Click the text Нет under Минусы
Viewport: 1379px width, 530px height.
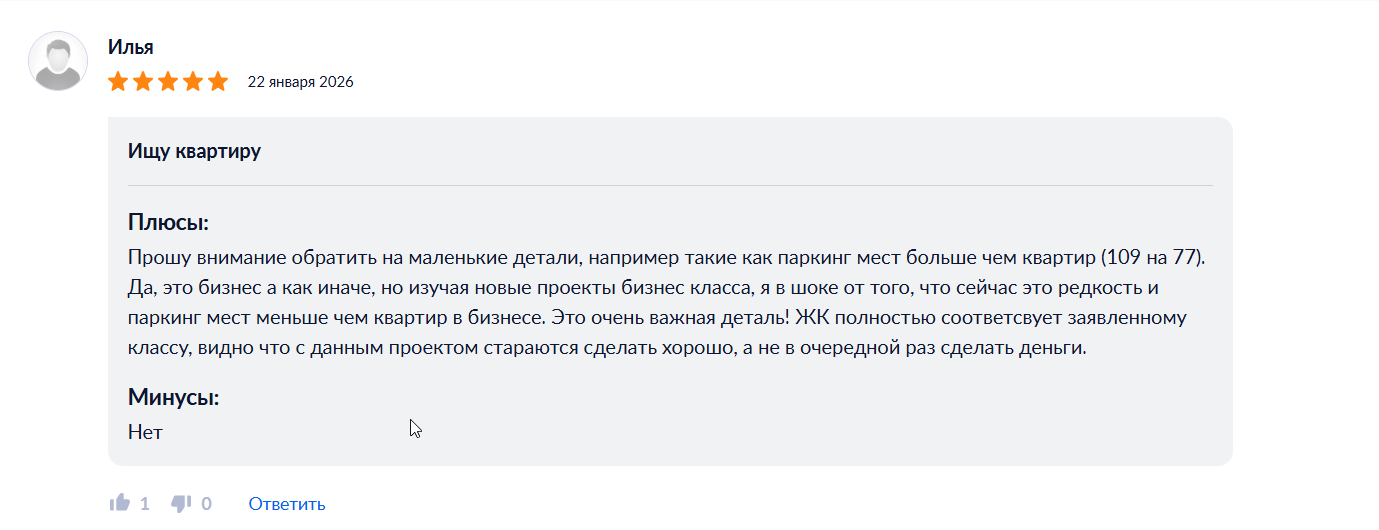click(145, 432)
